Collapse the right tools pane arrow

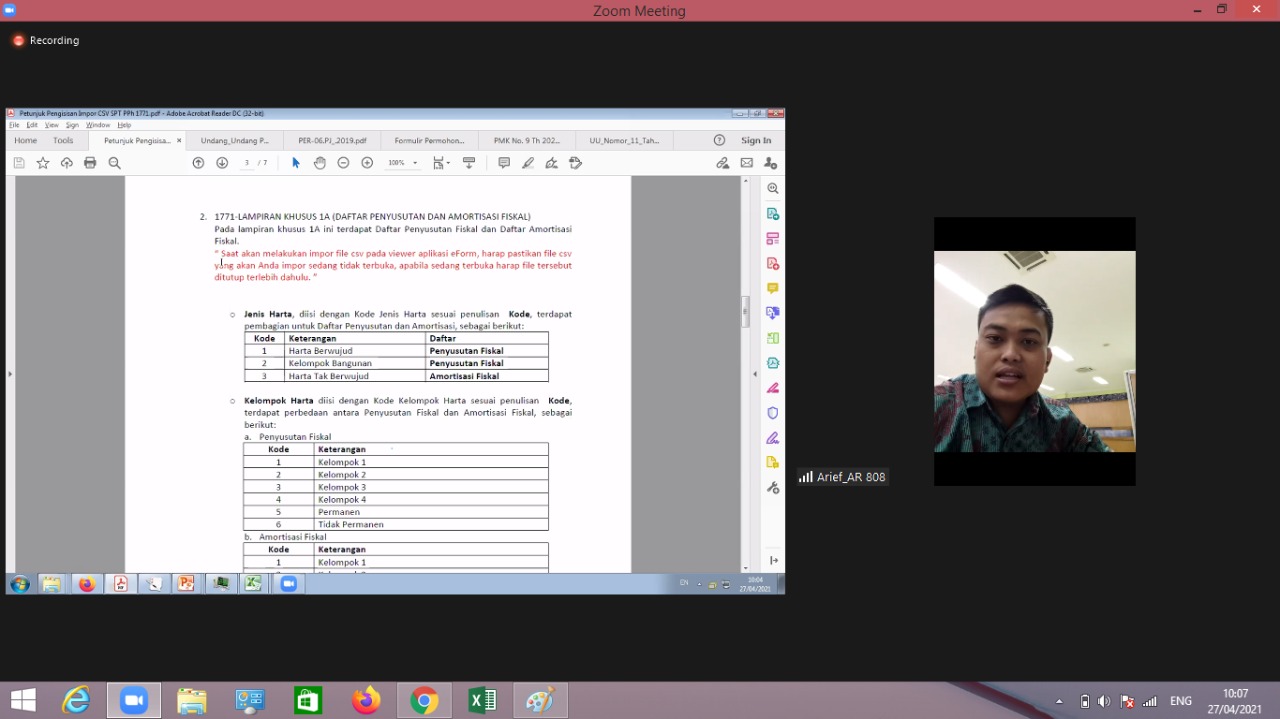[755, 374]
